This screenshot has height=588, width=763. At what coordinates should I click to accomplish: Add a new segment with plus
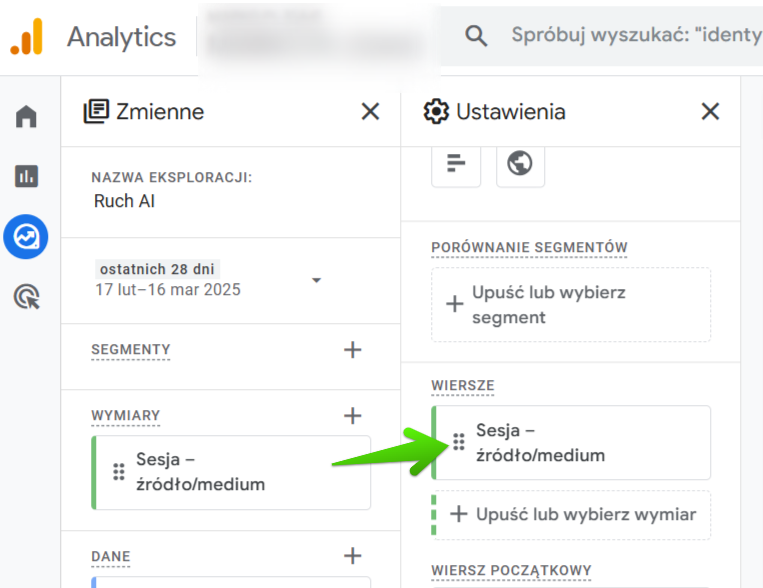(352, 350)
